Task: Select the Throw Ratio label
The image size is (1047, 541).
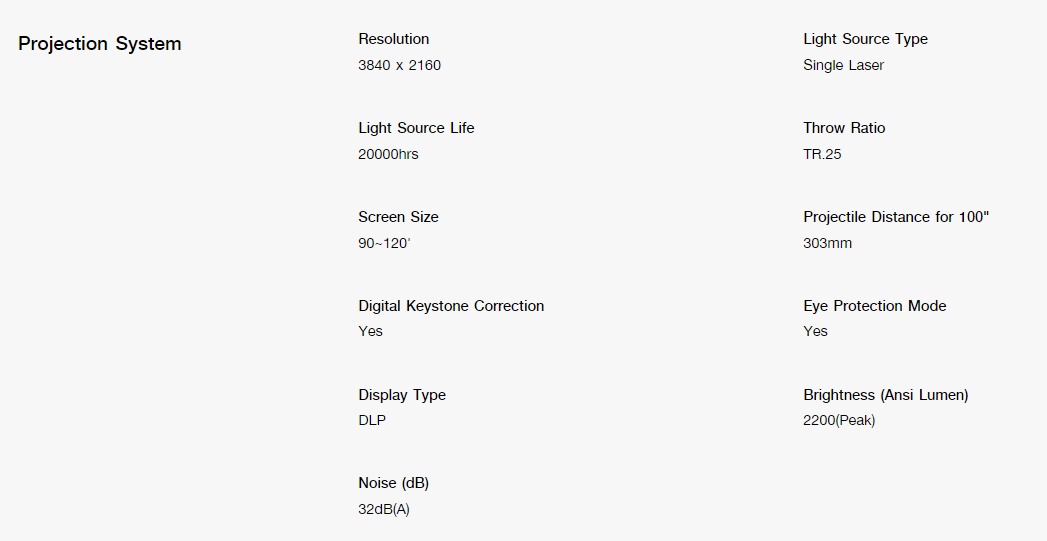Action: point(844,128)
